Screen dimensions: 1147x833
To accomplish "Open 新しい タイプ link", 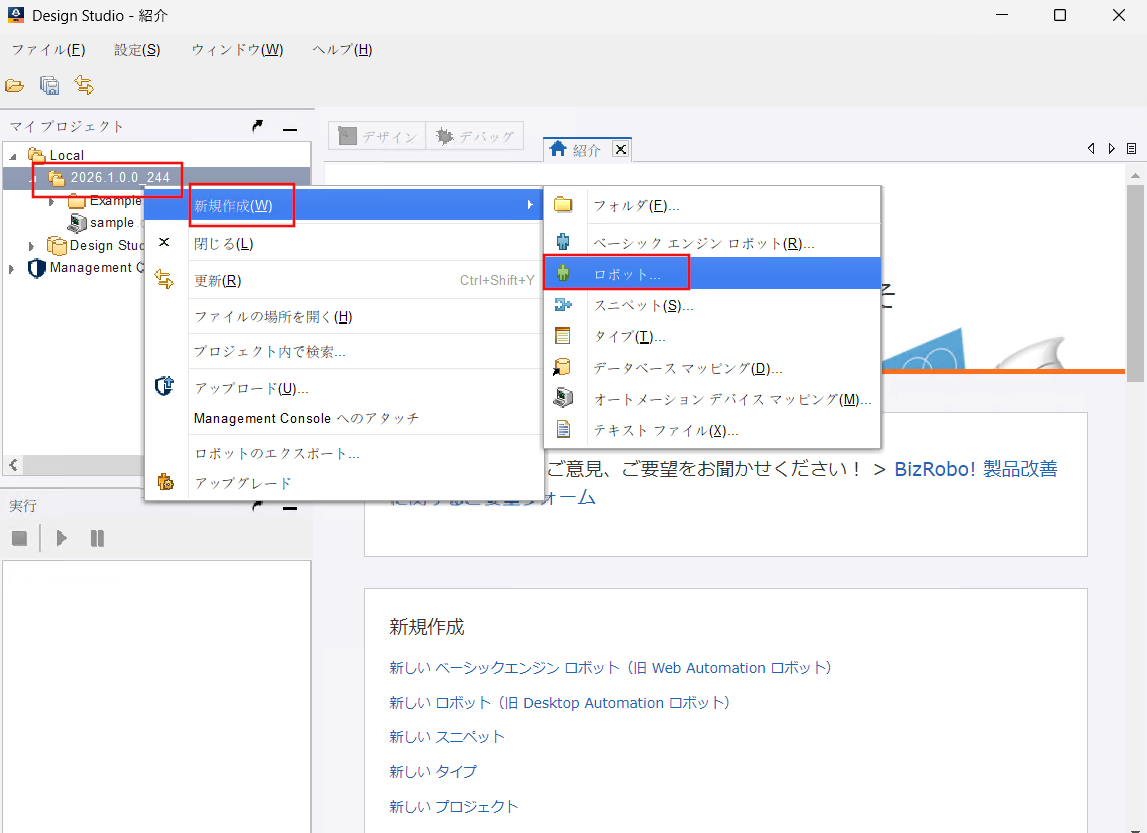I will click(x=433, y=772).
